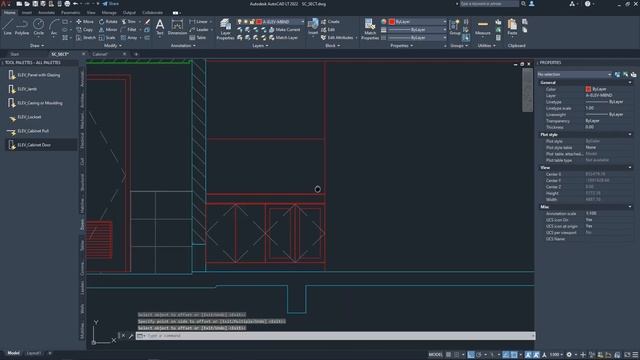Activate the Move command
The image size is (640, 360).
coord(85,22)
